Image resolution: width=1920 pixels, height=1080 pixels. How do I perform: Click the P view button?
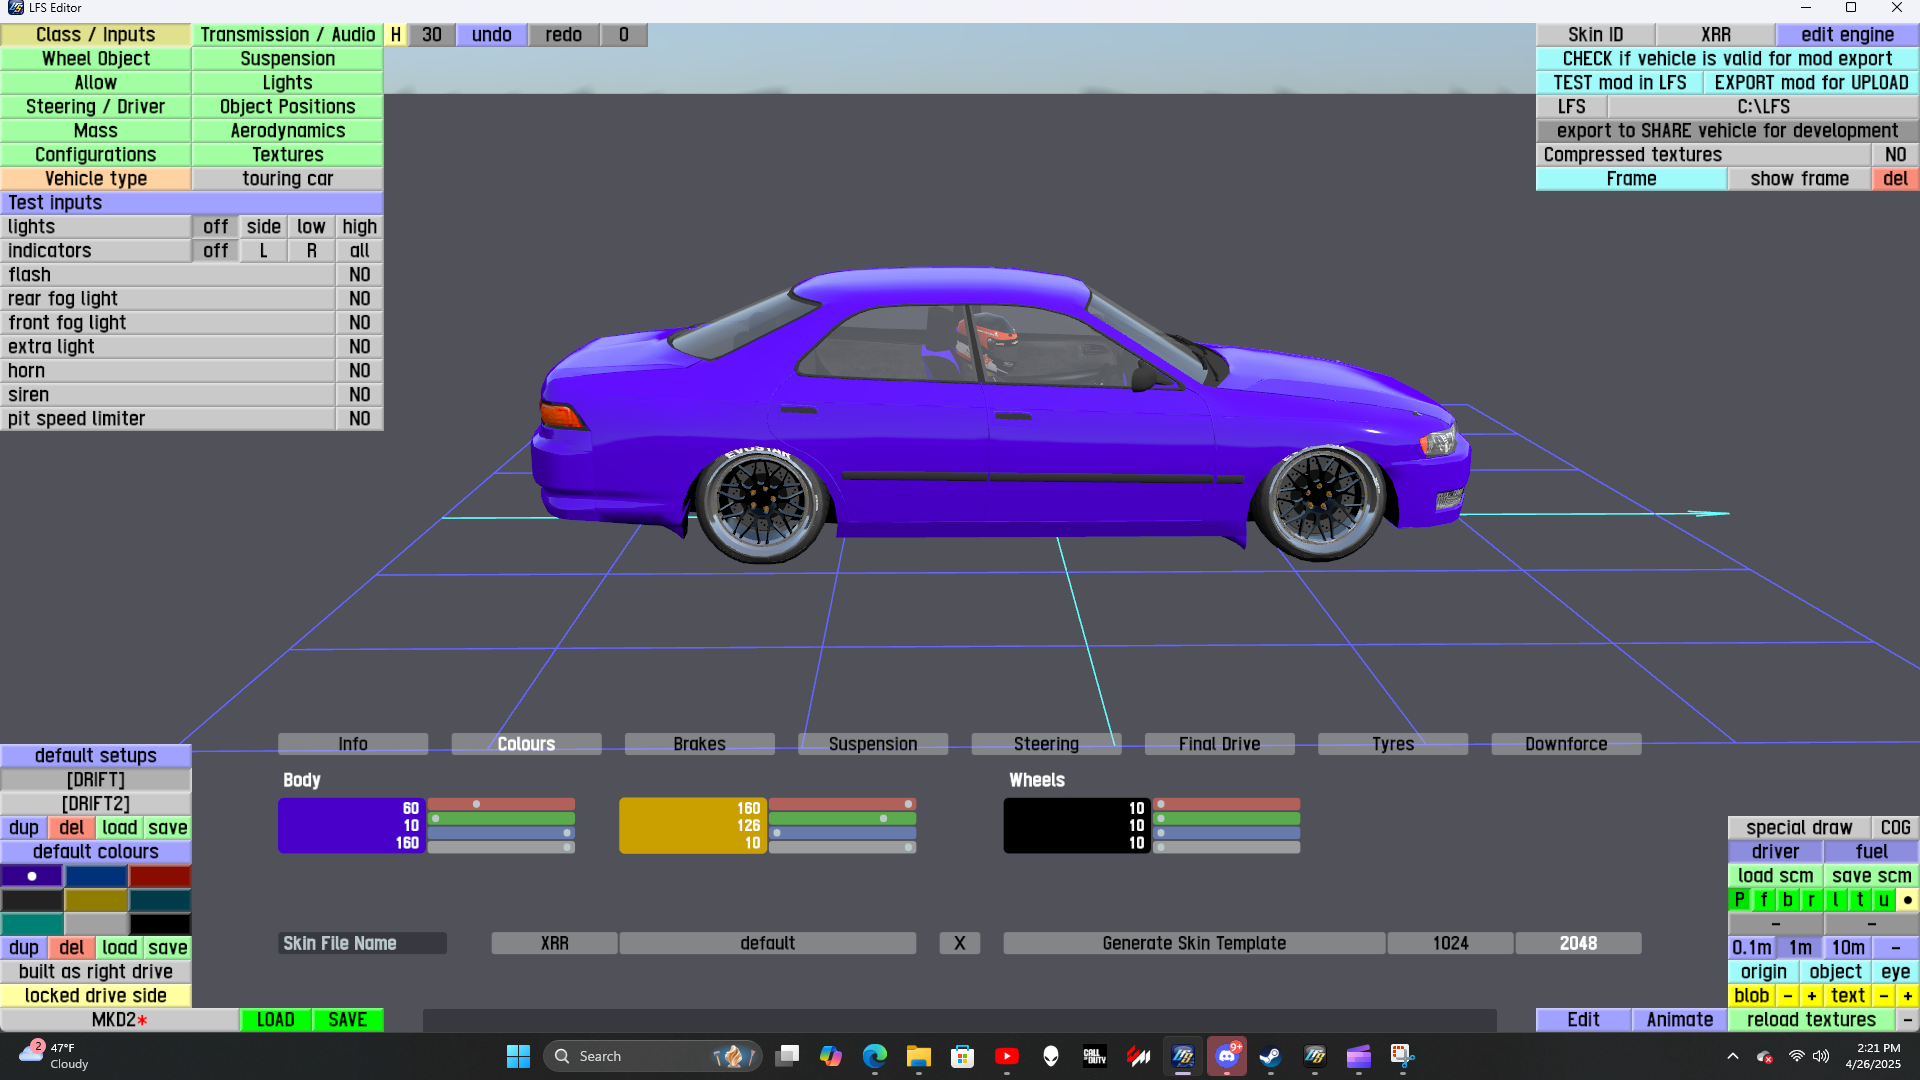[x=1739, y=899]
